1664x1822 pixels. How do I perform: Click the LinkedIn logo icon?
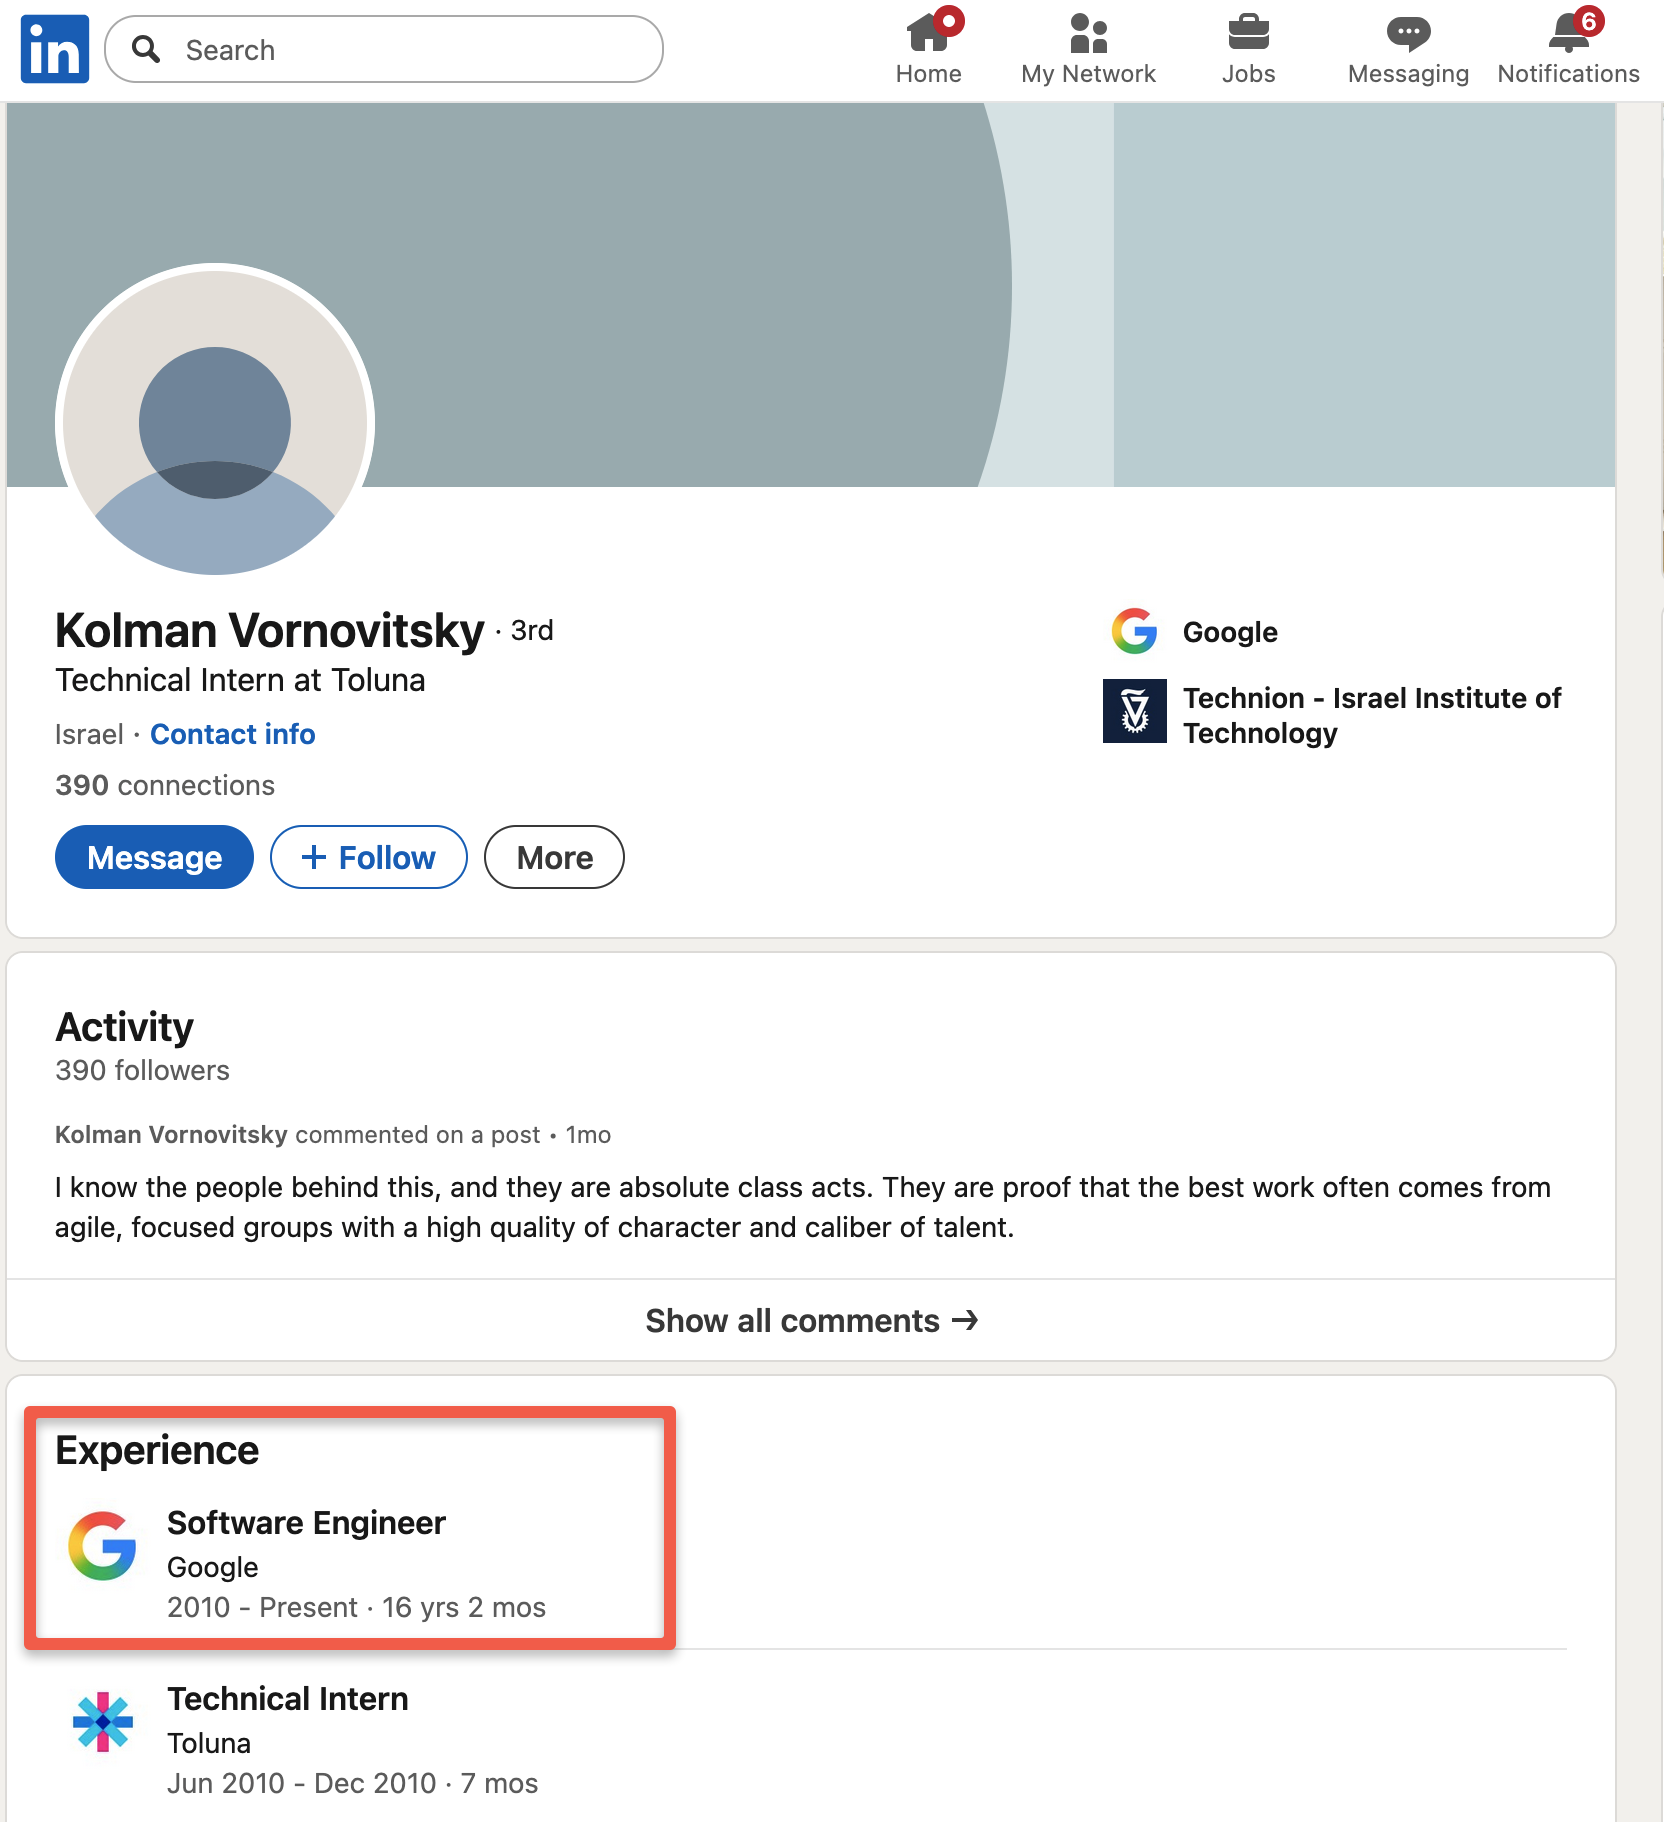(55, 49)
